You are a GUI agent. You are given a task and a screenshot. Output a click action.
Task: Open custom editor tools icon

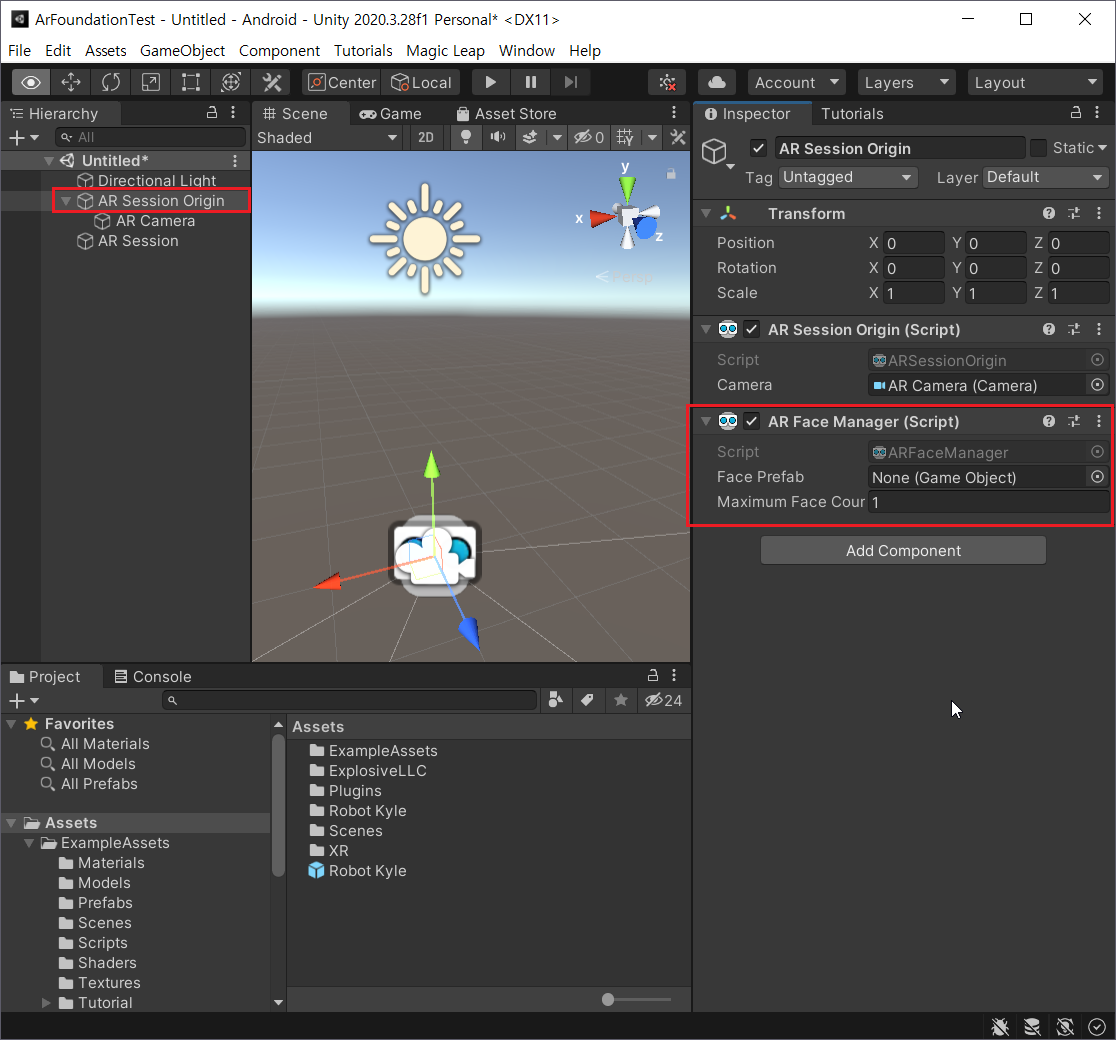coord(272,83)
